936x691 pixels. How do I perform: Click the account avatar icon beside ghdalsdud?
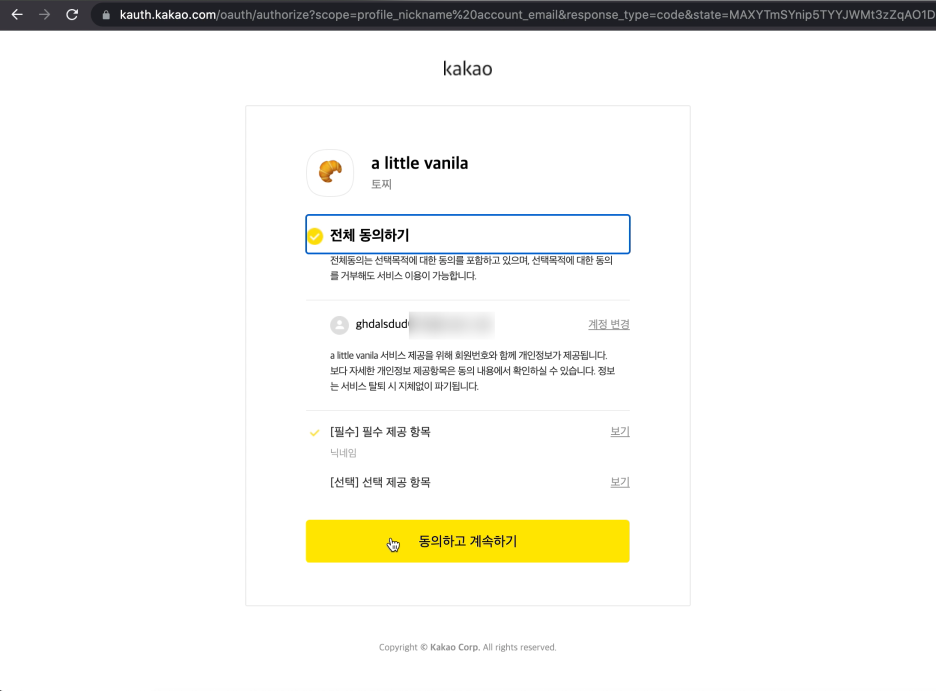pyautogui.click(x=340, y=325)
